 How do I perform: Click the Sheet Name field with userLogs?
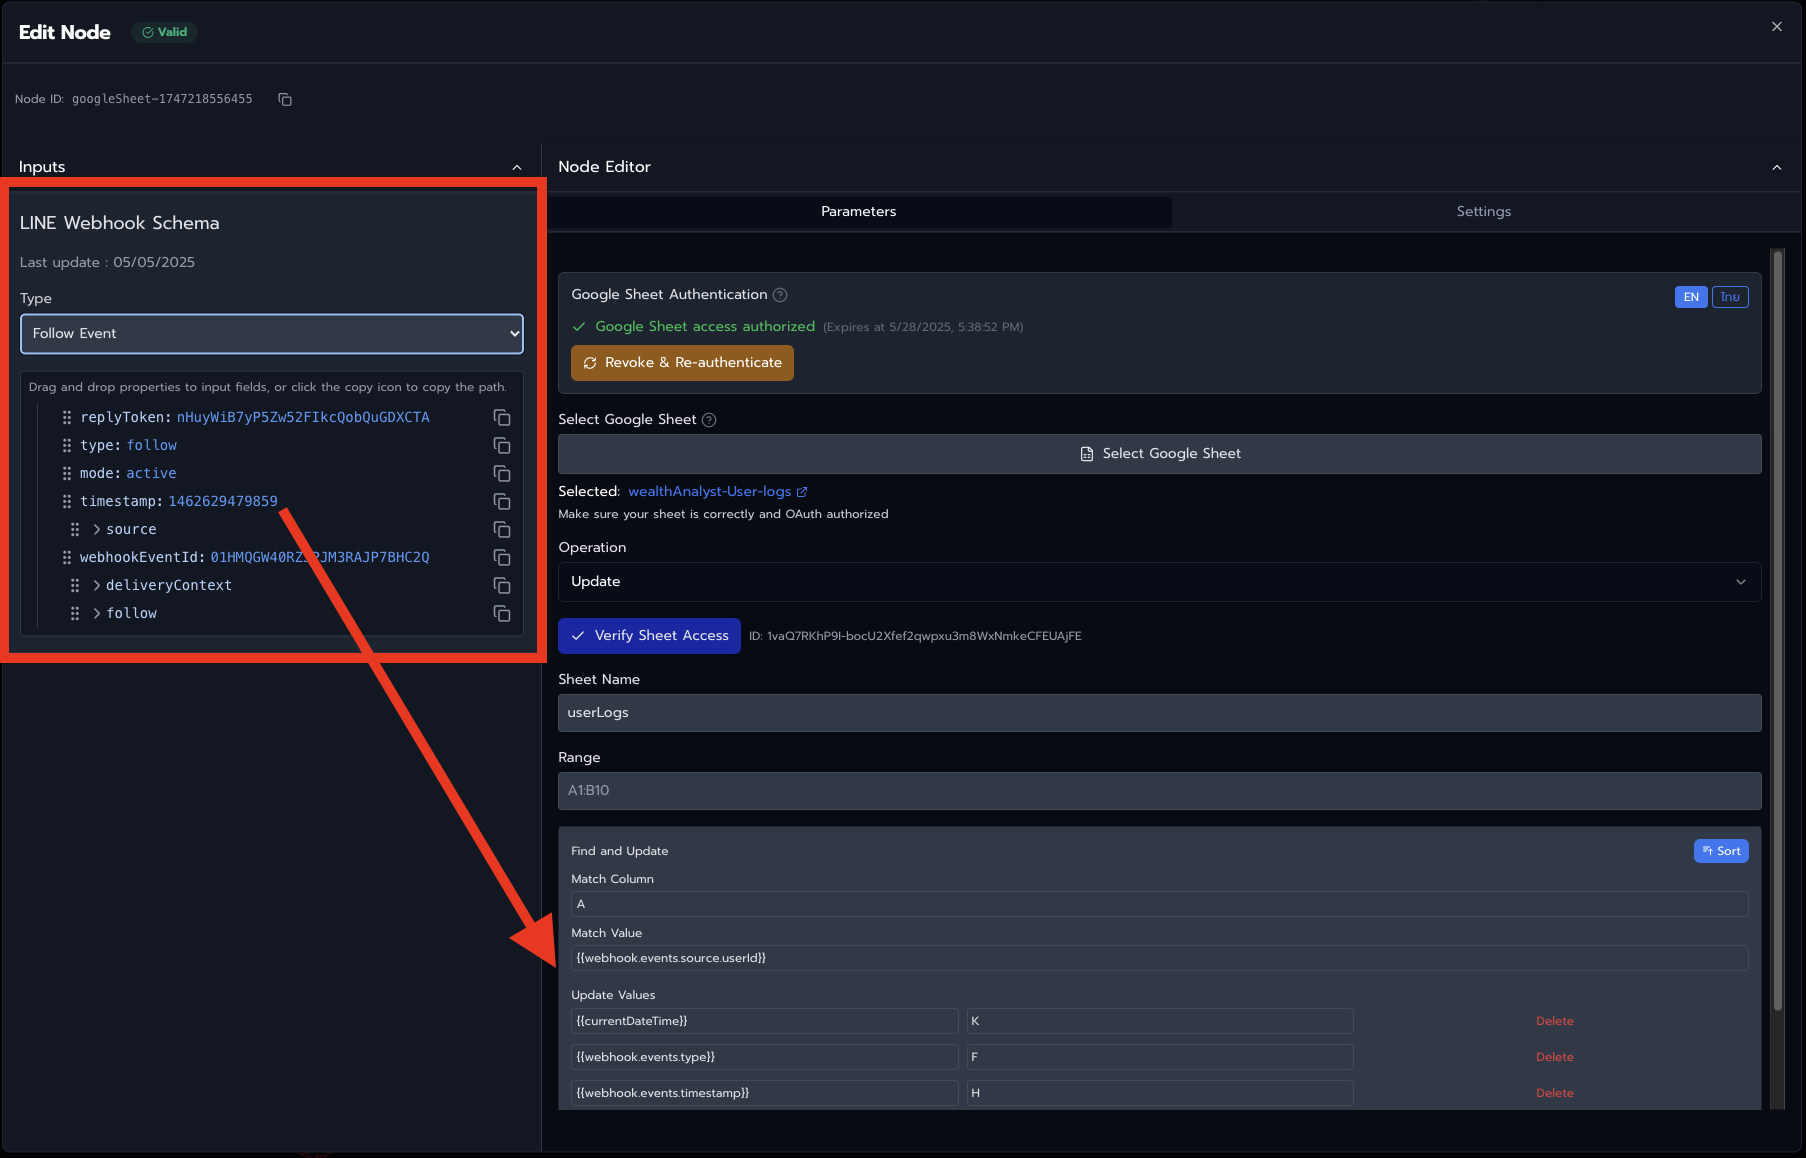coord(1159,713)
